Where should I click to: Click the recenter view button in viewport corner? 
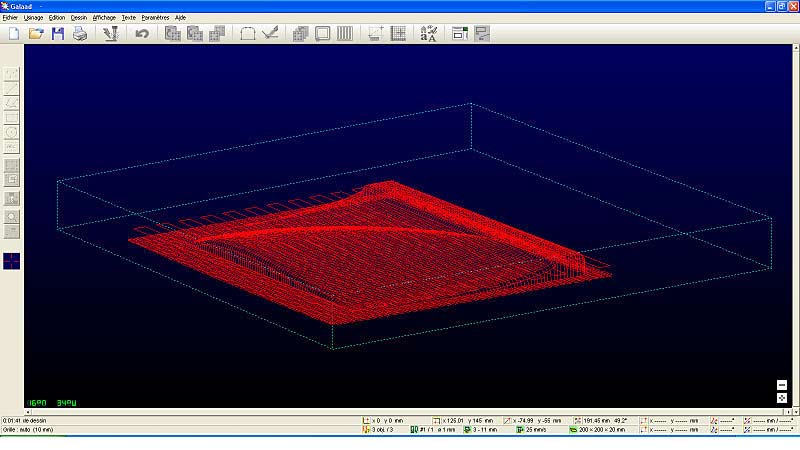point(782,398)
